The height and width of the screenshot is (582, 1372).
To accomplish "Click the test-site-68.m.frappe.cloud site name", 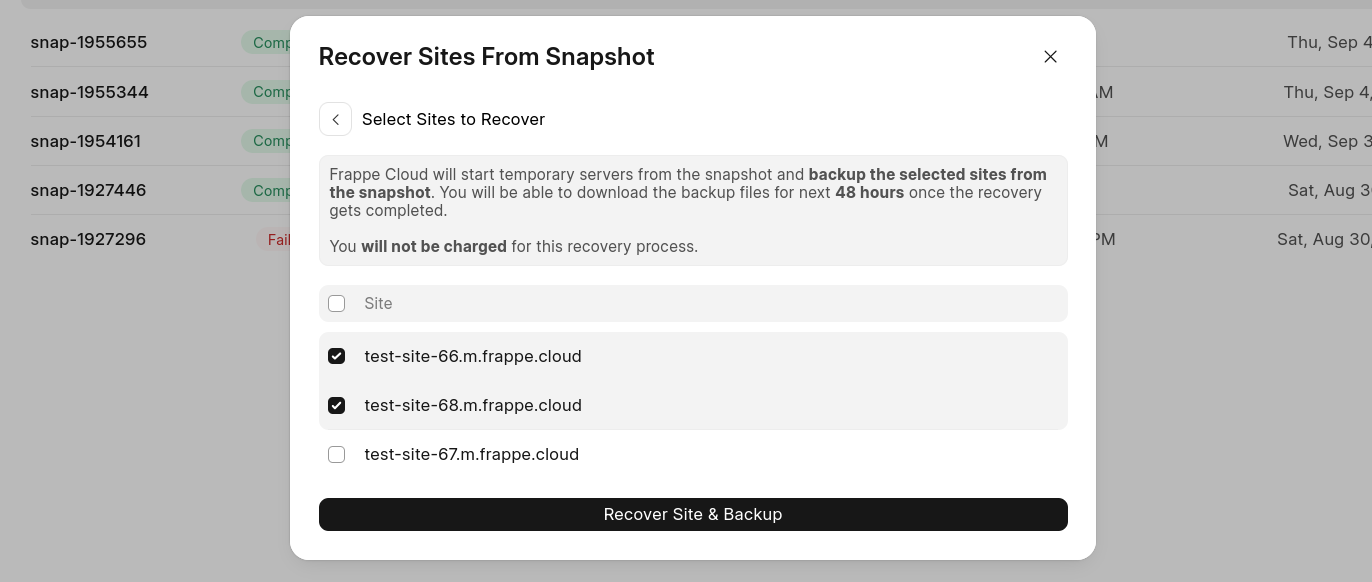I will 472,405.
